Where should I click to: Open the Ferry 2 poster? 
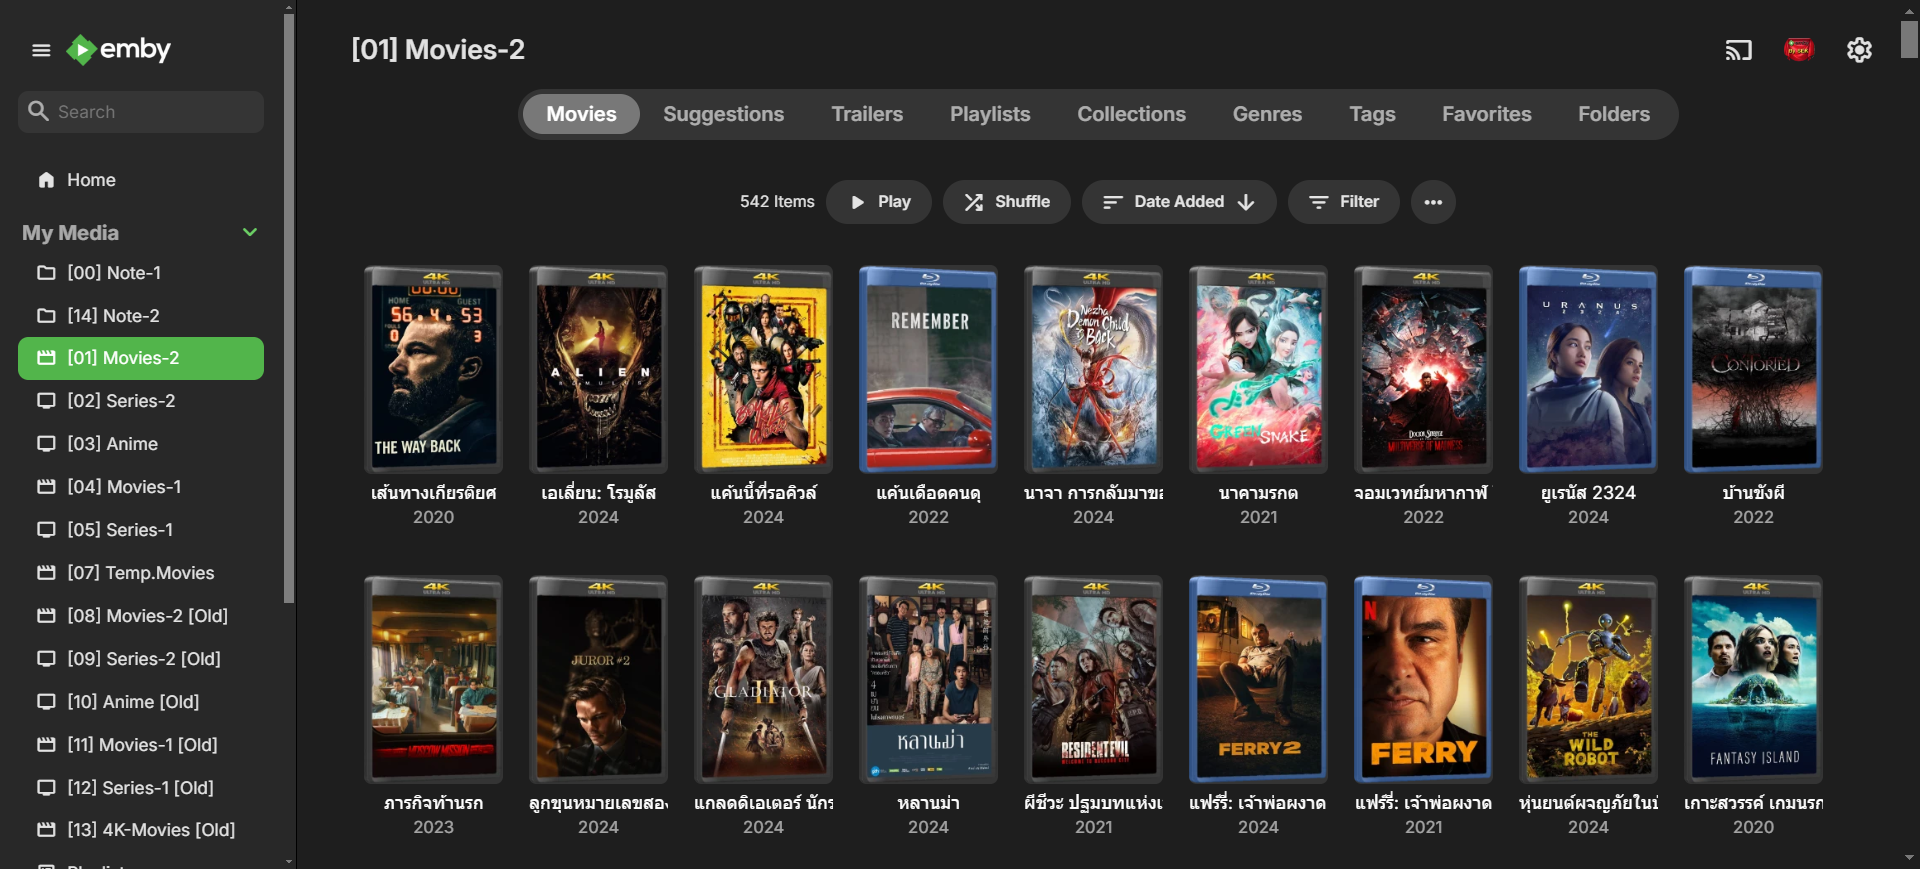coord(1258,679)
